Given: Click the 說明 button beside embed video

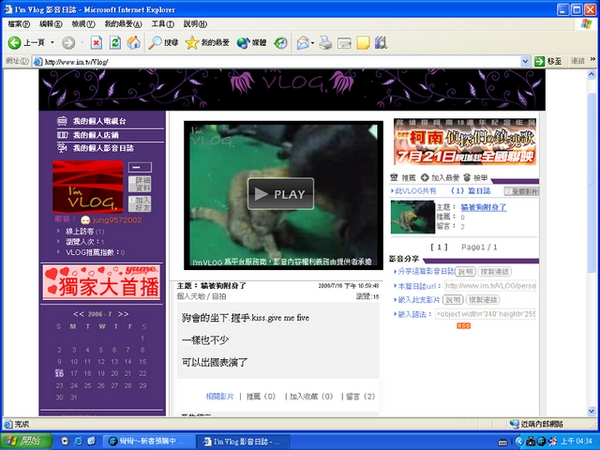Looking at the screenshot, I should 453,300.
